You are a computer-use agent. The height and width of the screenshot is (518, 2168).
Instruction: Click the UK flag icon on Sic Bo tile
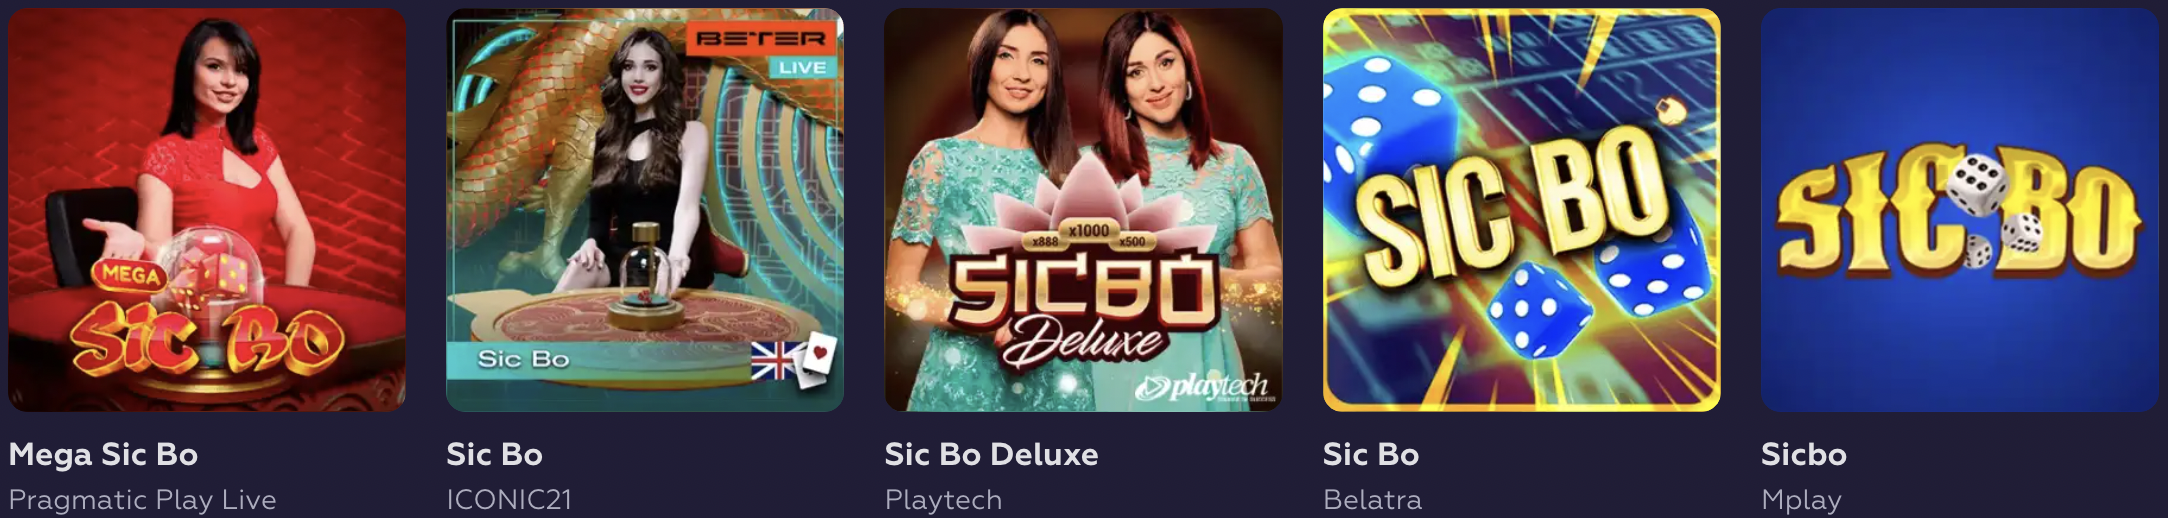pyautogui.click(x=777, y=361)
